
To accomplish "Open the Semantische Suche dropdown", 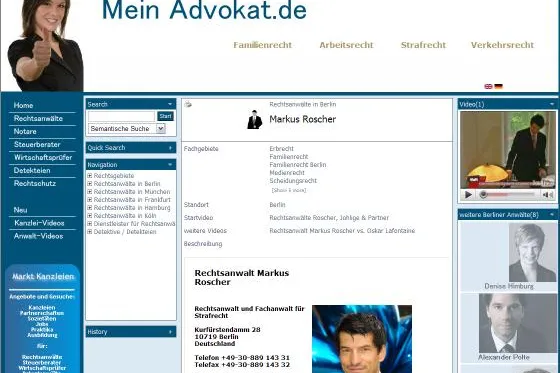I will pyautogui.click(x=160, y=129).
